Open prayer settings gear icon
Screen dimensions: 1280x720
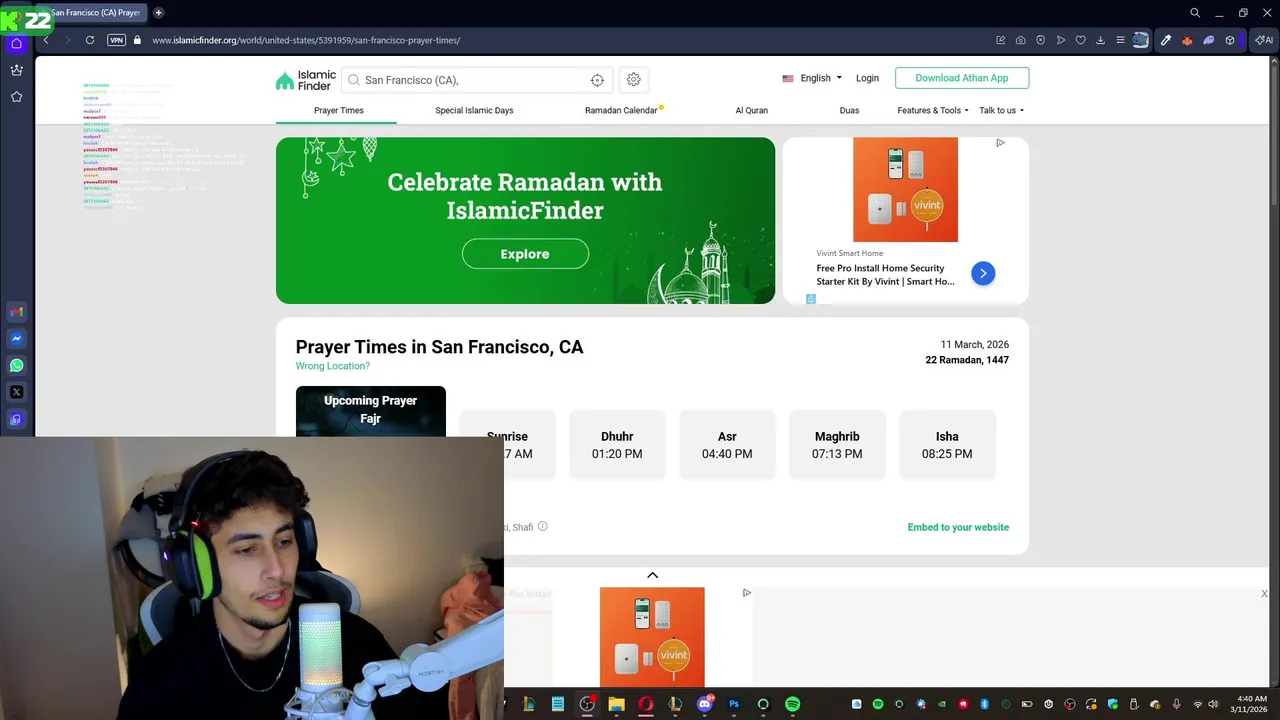pos(633,79)
